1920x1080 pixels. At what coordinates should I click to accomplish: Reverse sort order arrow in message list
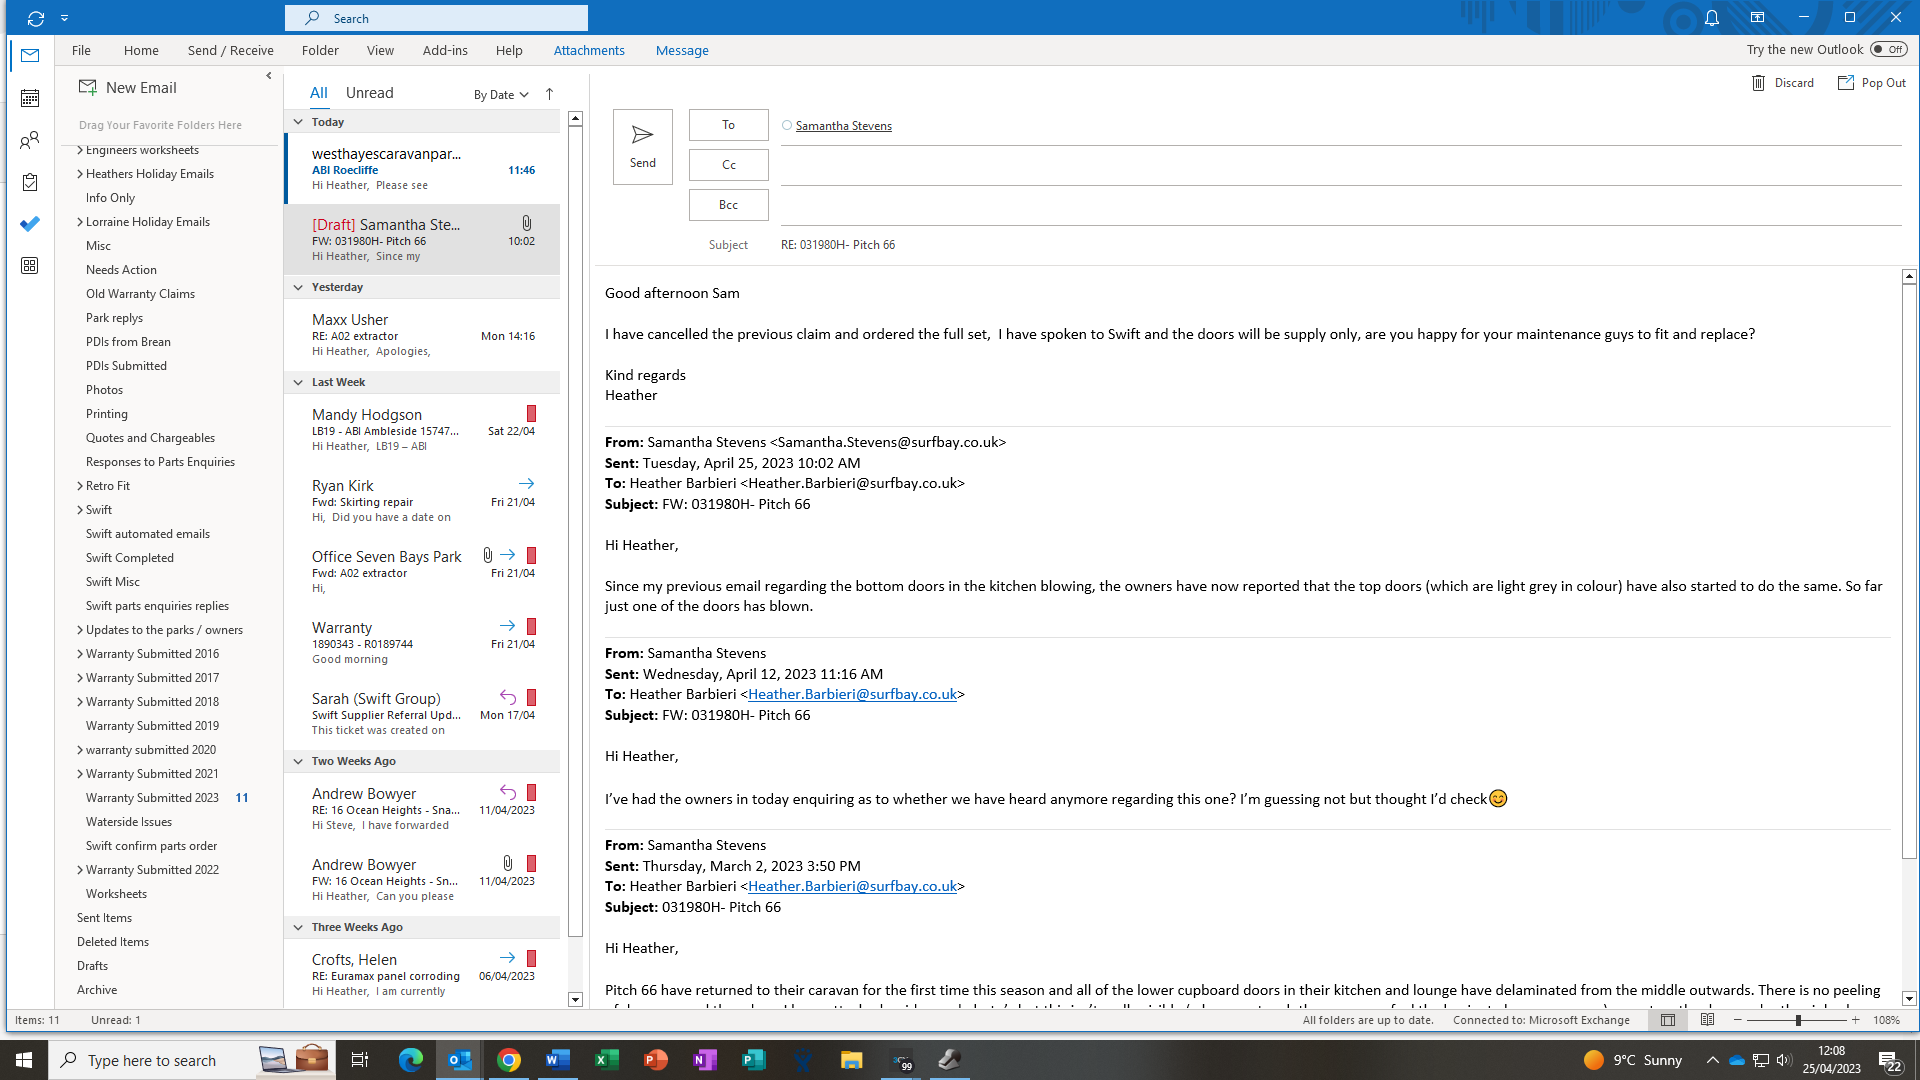549,94
